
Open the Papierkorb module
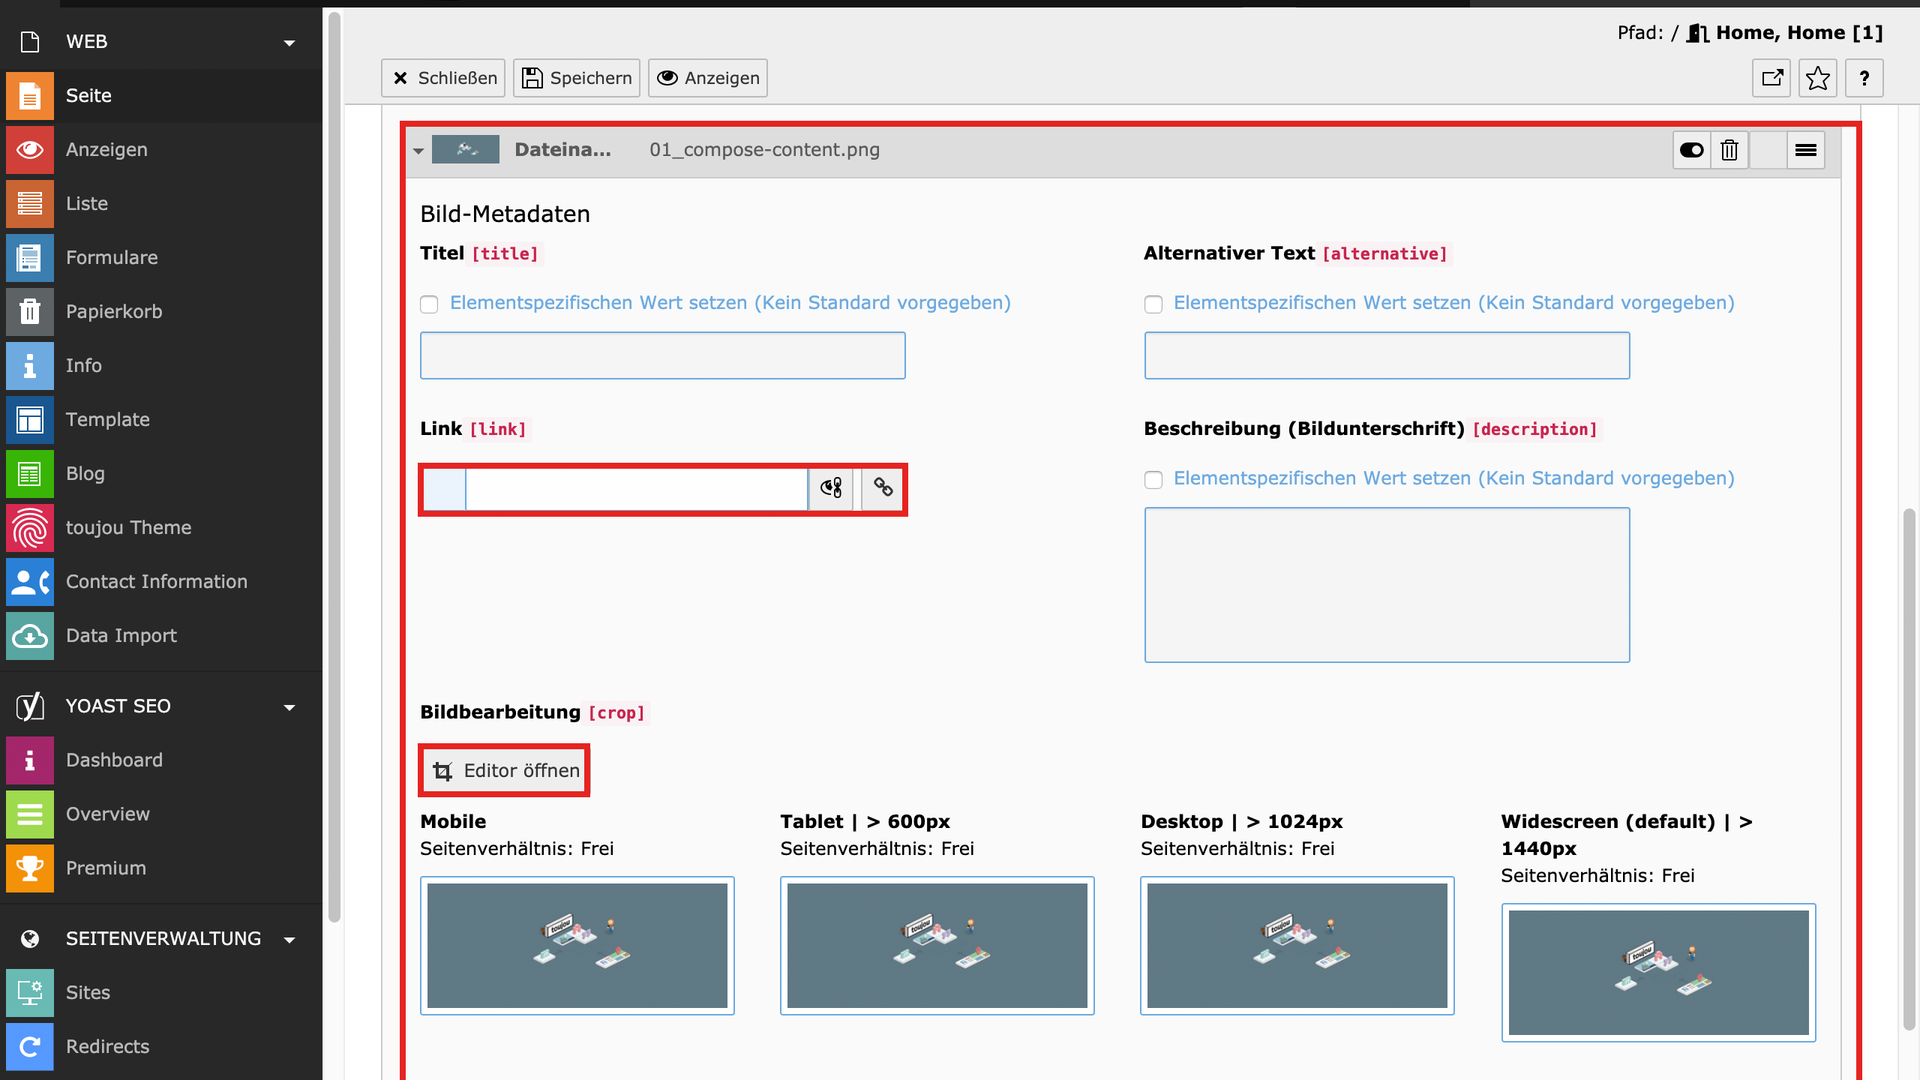coord(114,312)
